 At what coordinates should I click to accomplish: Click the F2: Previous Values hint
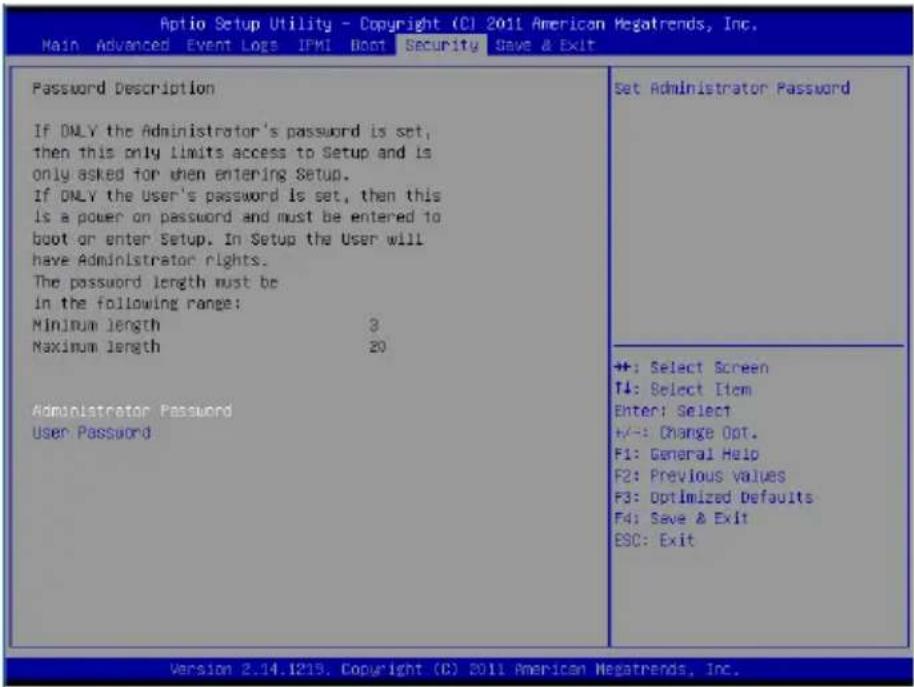[x=699, y=475]
